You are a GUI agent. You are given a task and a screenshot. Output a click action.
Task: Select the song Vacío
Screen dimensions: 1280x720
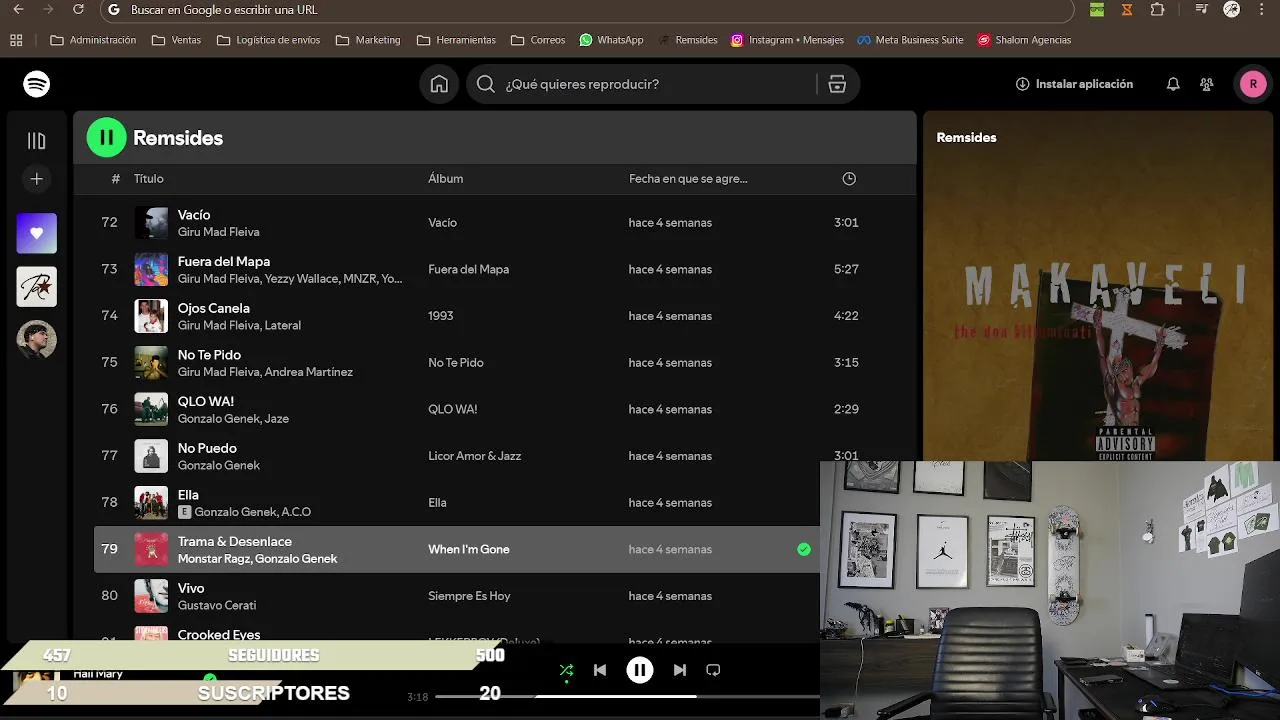(194, 215)
